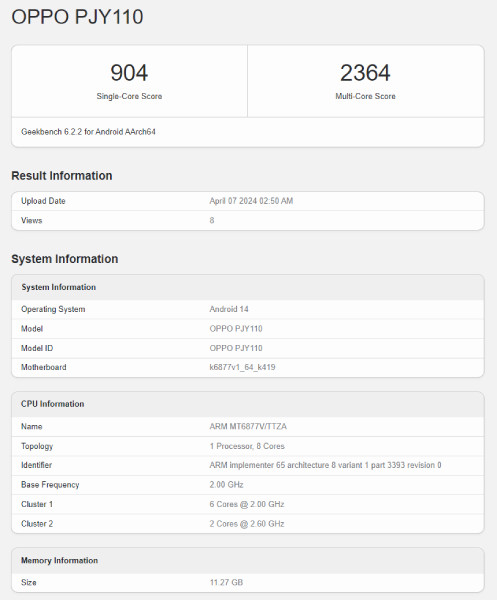The height and width of the screenshot is (600, 497).
Task: Click the System Information table header
Action: 248,287
